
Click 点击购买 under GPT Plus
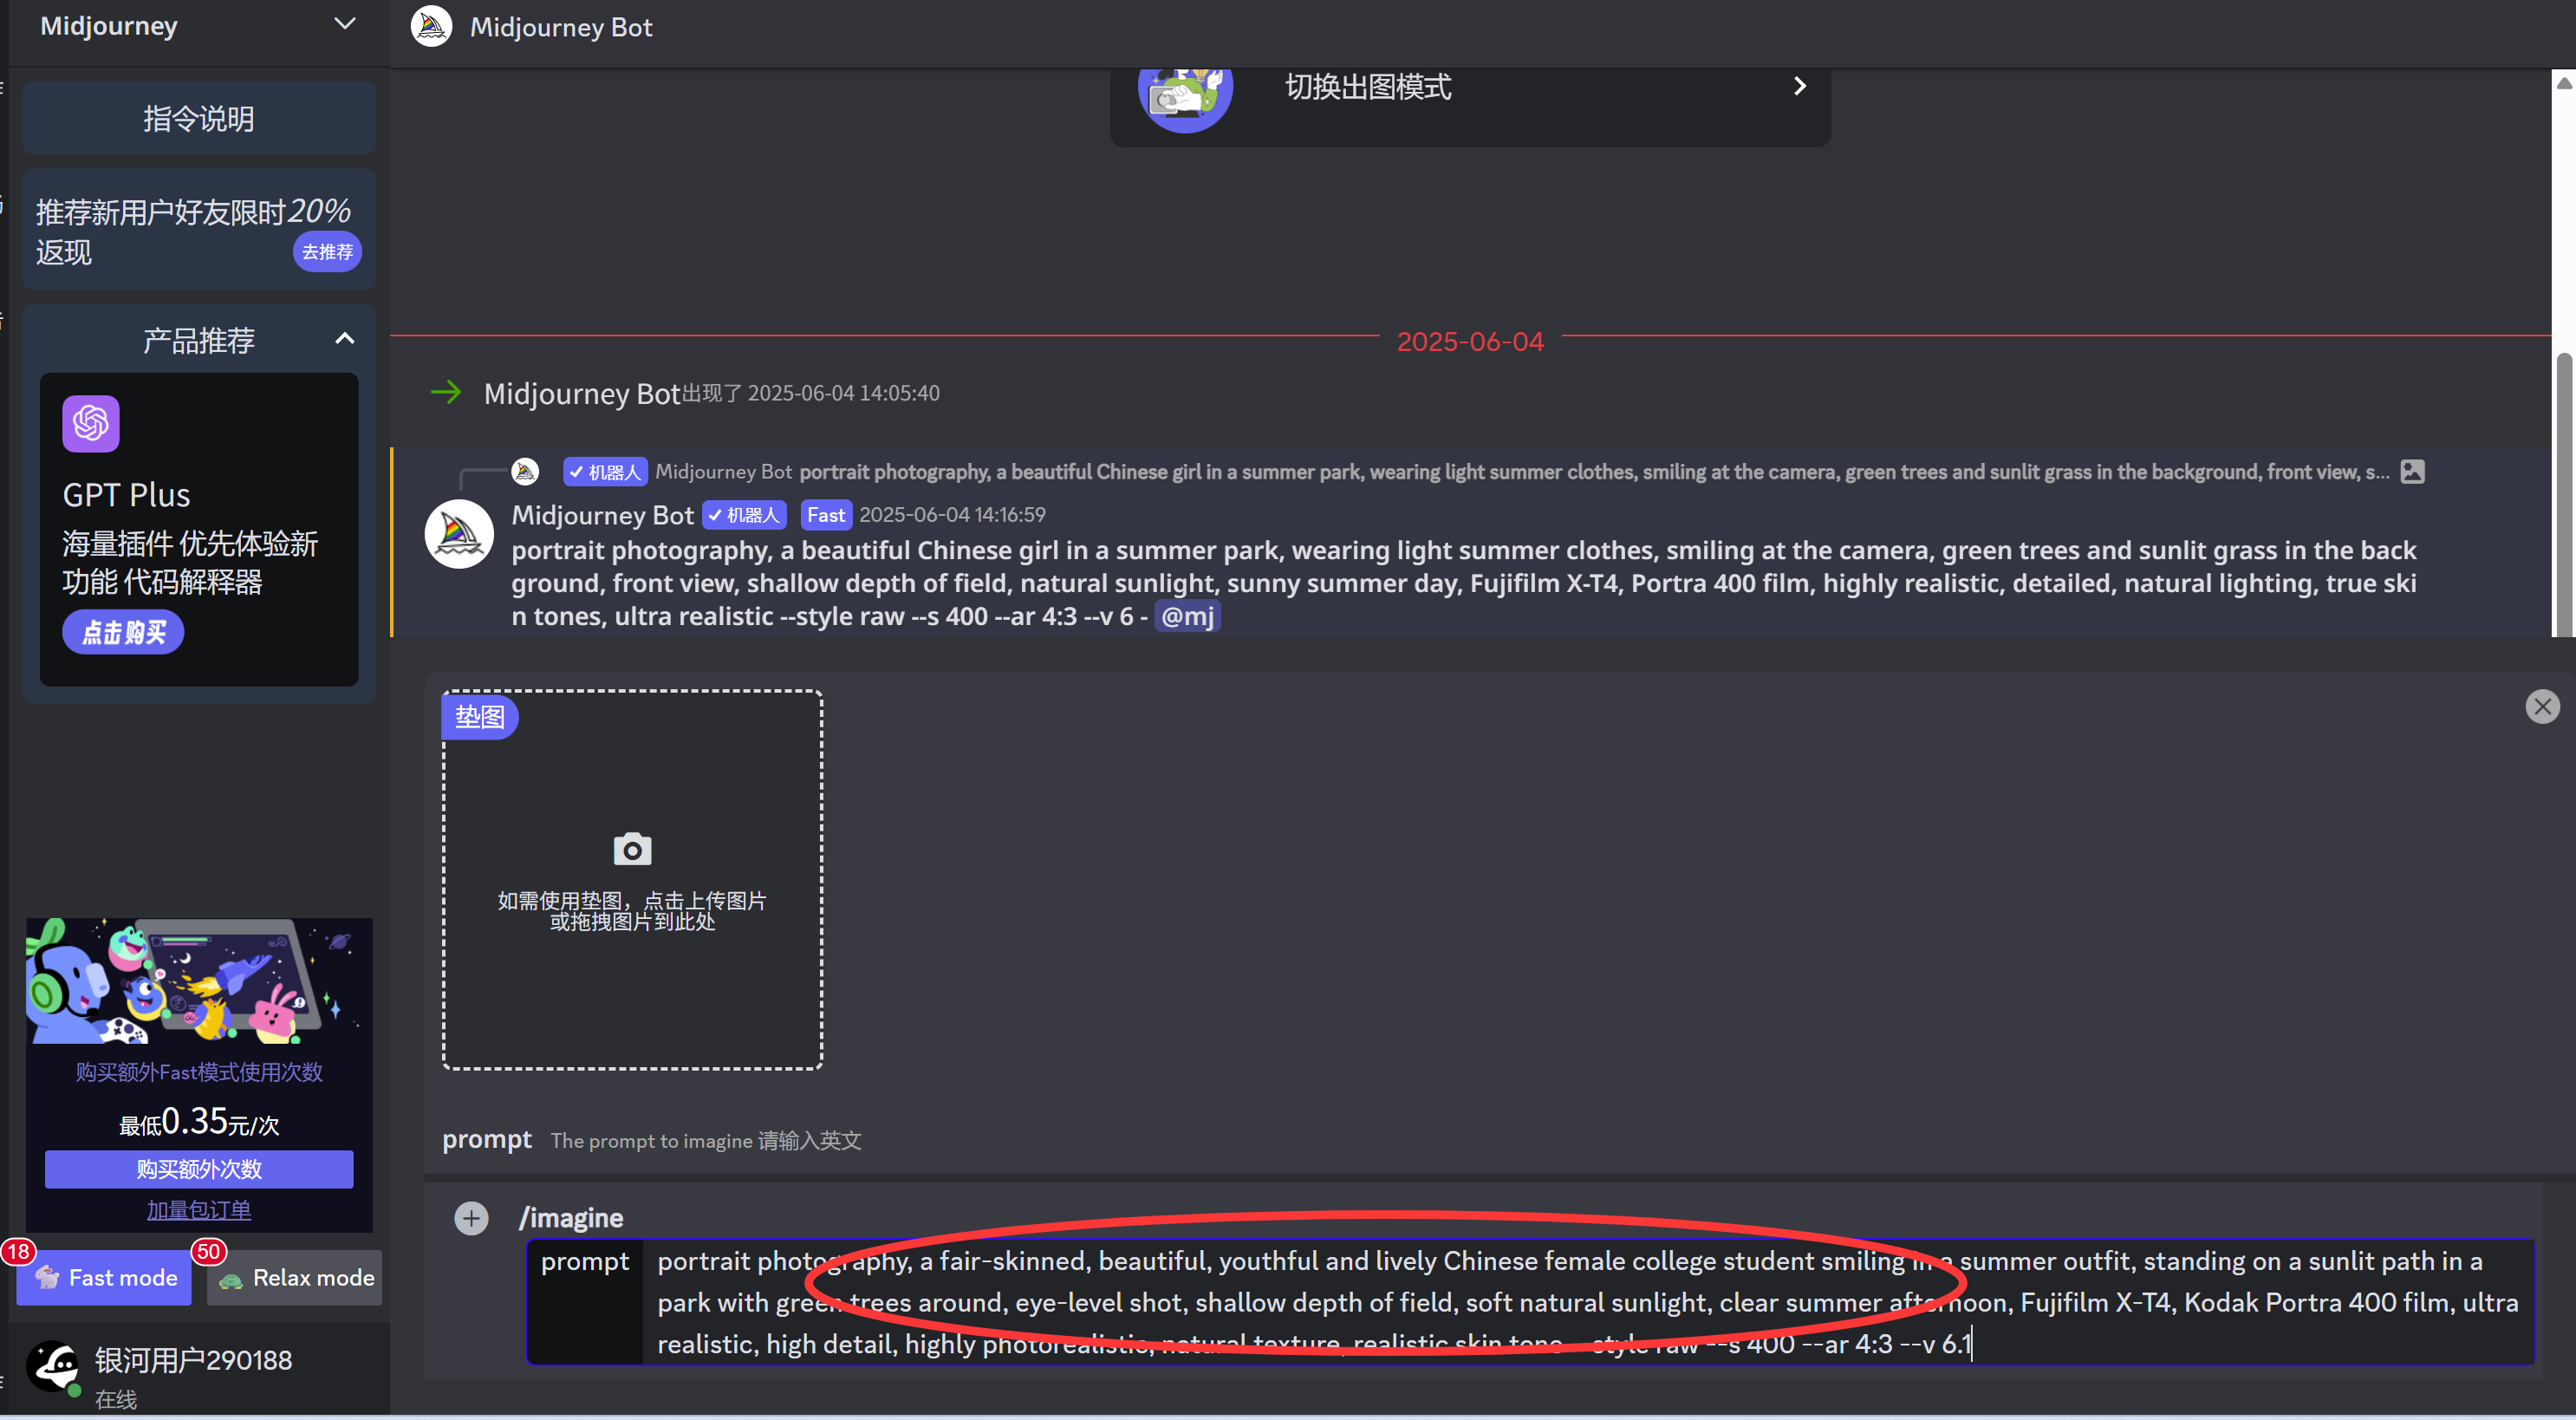pos(123,632)
